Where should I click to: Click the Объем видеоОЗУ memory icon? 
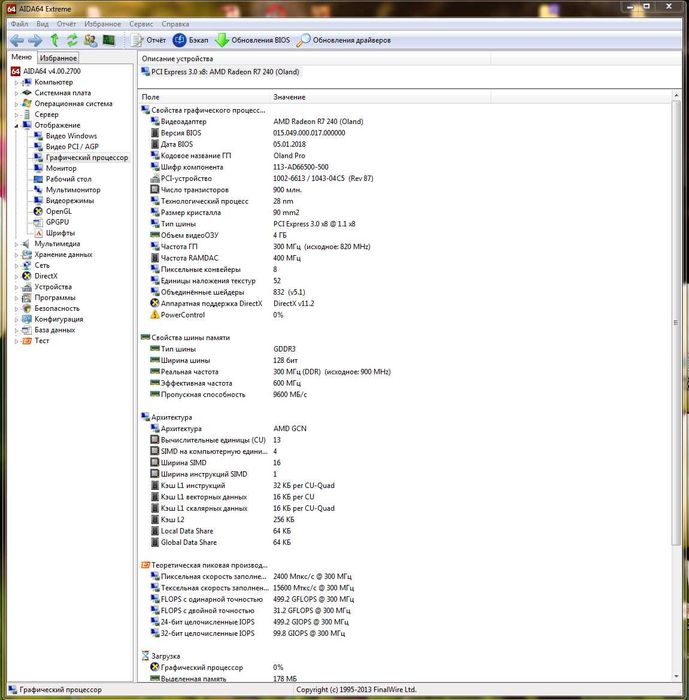pos(155,235)
